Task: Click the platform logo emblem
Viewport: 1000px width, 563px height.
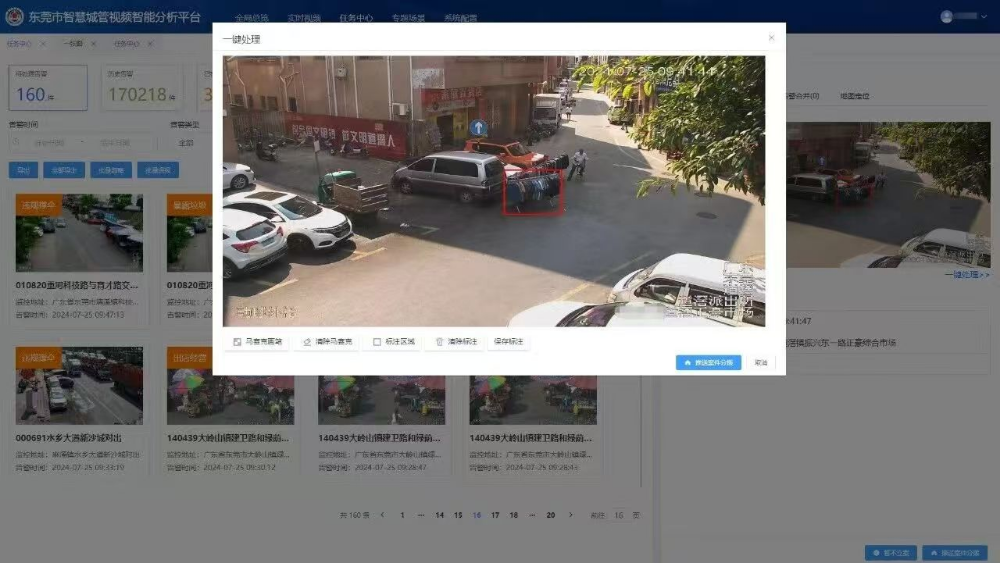Action: 14,17
